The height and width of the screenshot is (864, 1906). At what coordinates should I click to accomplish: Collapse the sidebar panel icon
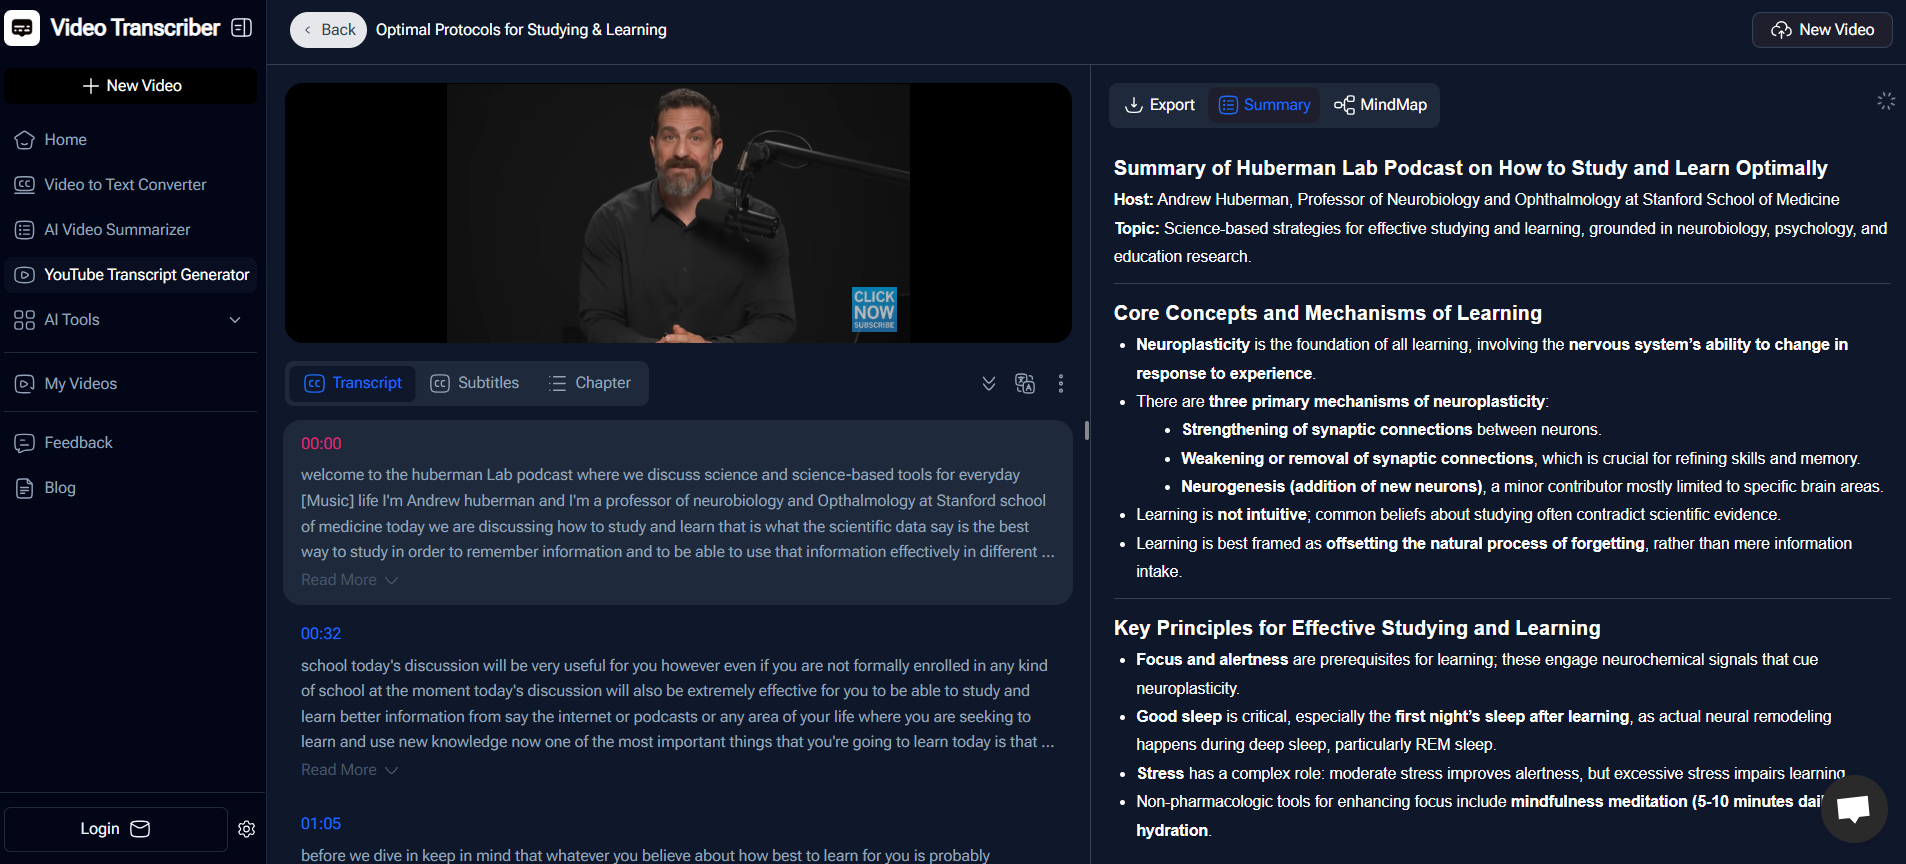point(241,28)
